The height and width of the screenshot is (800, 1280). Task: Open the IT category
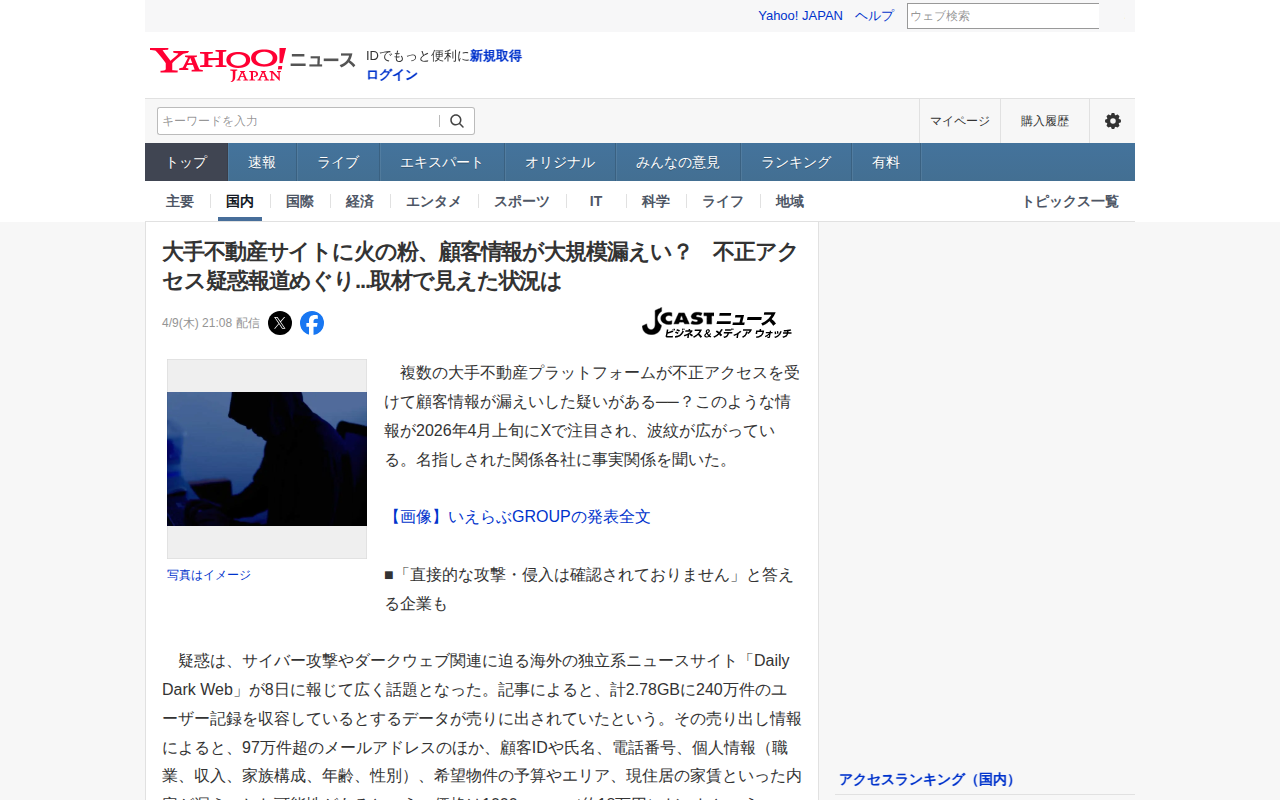pyautogui.click(x=596, y=201)
